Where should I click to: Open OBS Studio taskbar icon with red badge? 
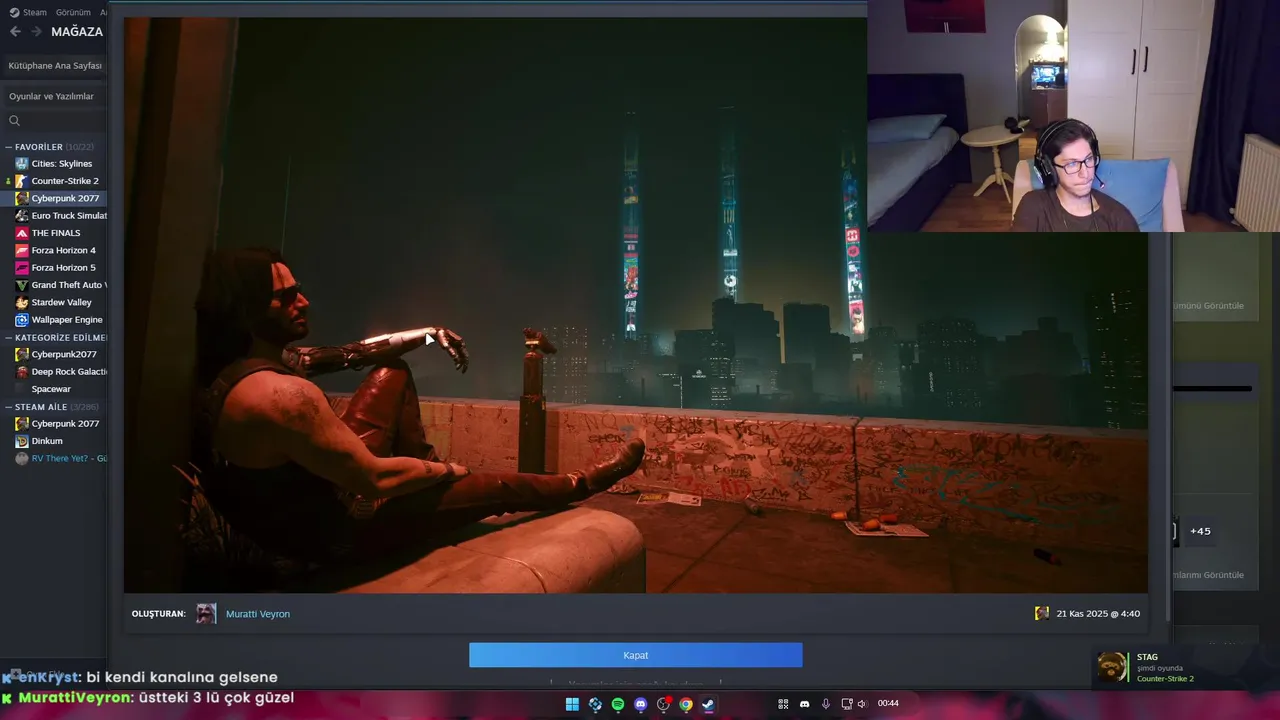point(663,704)
